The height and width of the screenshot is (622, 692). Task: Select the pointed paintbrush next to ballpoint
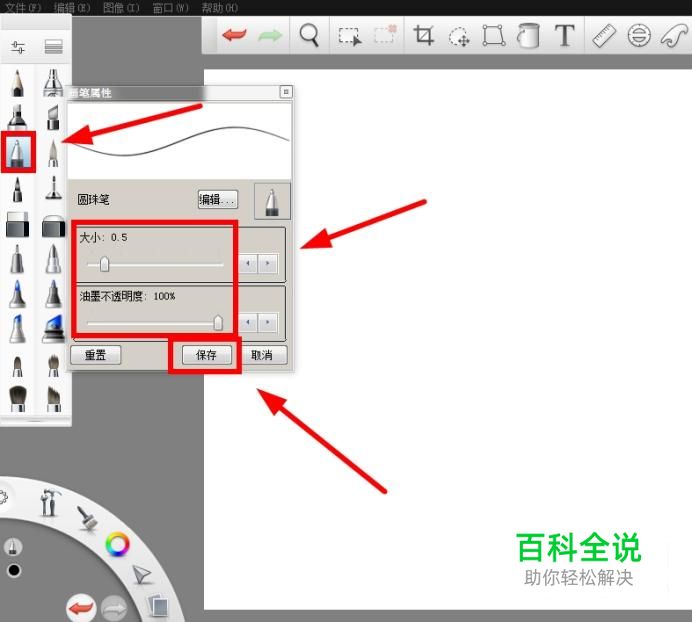click(53, 153)
